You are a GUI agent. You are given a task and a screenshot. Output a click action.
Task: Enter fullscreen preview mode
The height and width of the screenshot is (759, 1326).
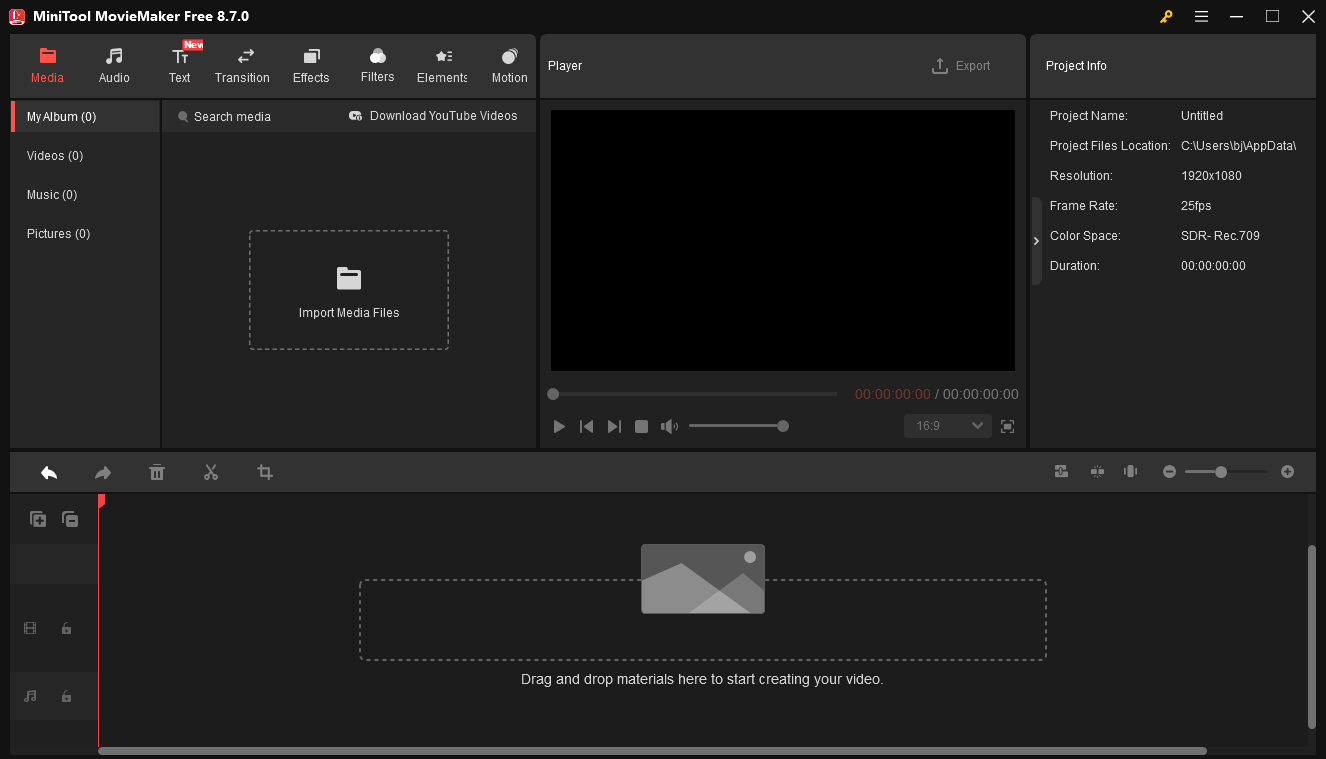pyautogui.click(x=1007, y=426)
